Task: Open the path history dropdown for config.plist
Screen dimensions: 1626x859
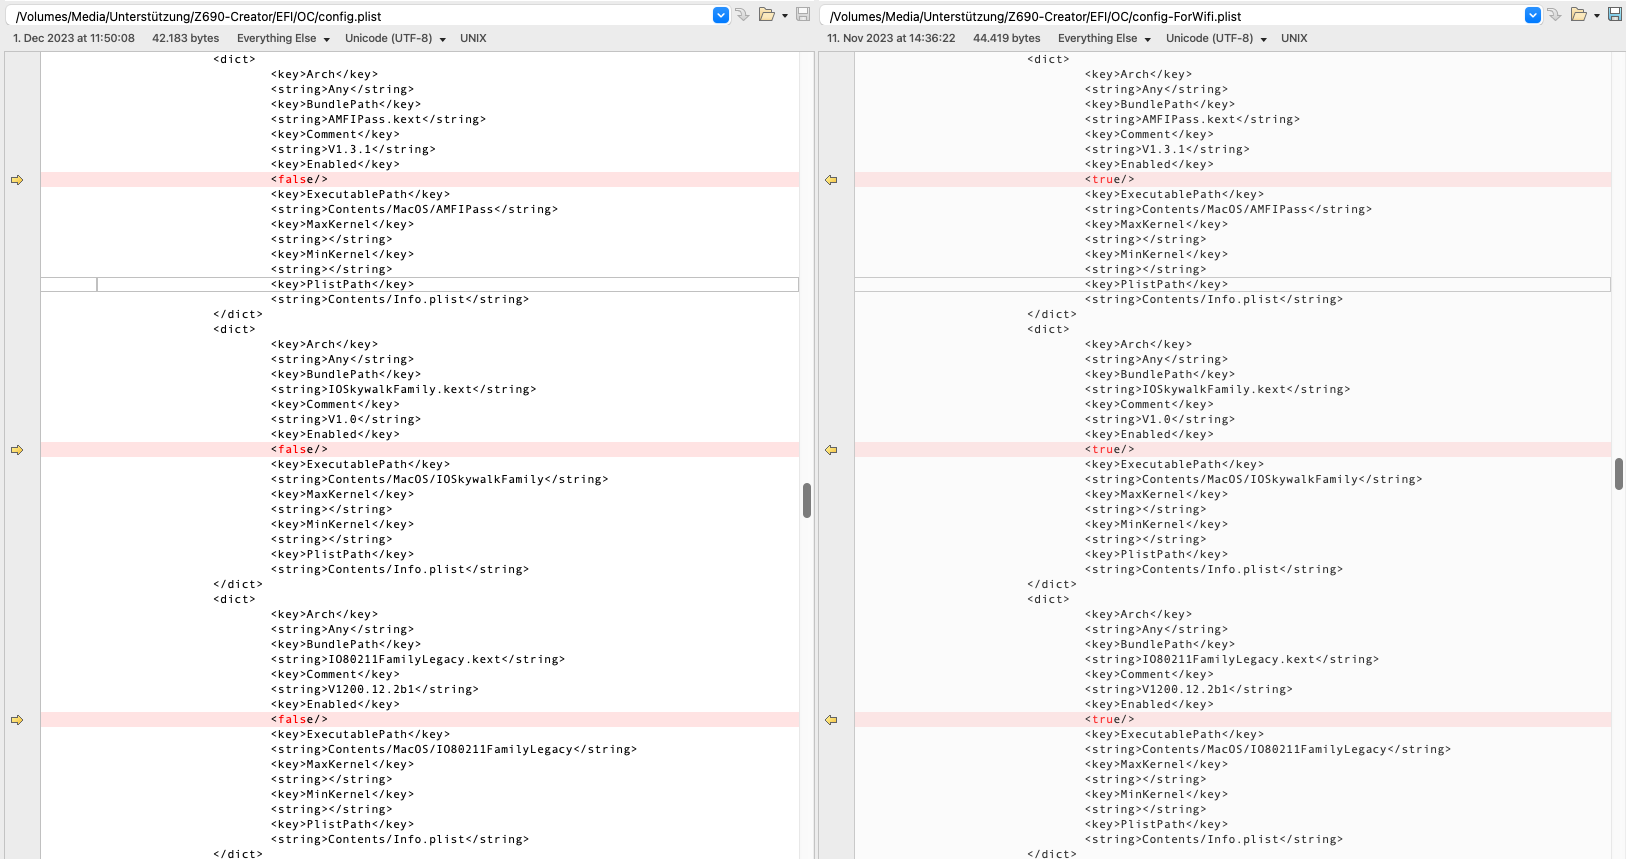Action: pos(721,15)
